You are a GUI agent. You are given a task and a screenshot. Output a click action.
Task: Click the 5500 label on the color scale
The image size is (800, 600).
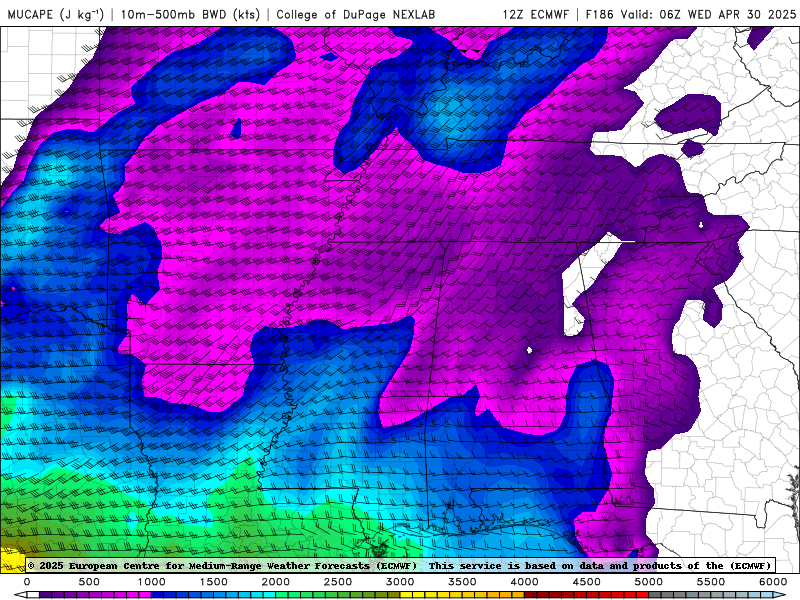[711, 582]
